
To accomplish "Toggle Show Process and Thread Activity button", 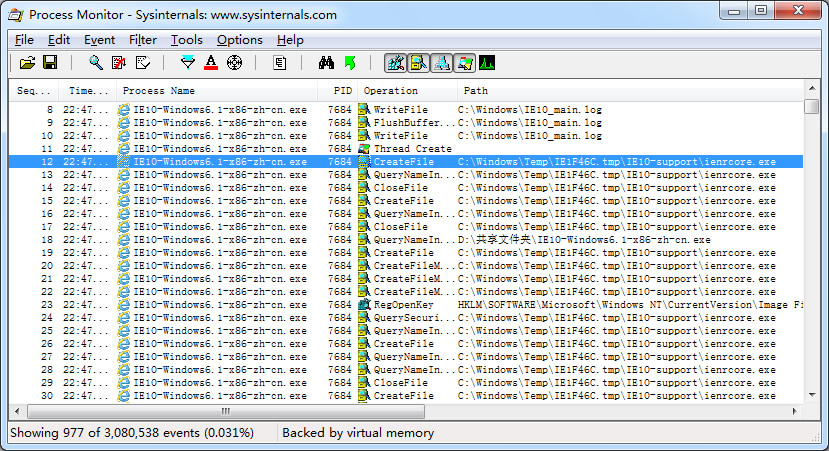I will coord(464,63).
